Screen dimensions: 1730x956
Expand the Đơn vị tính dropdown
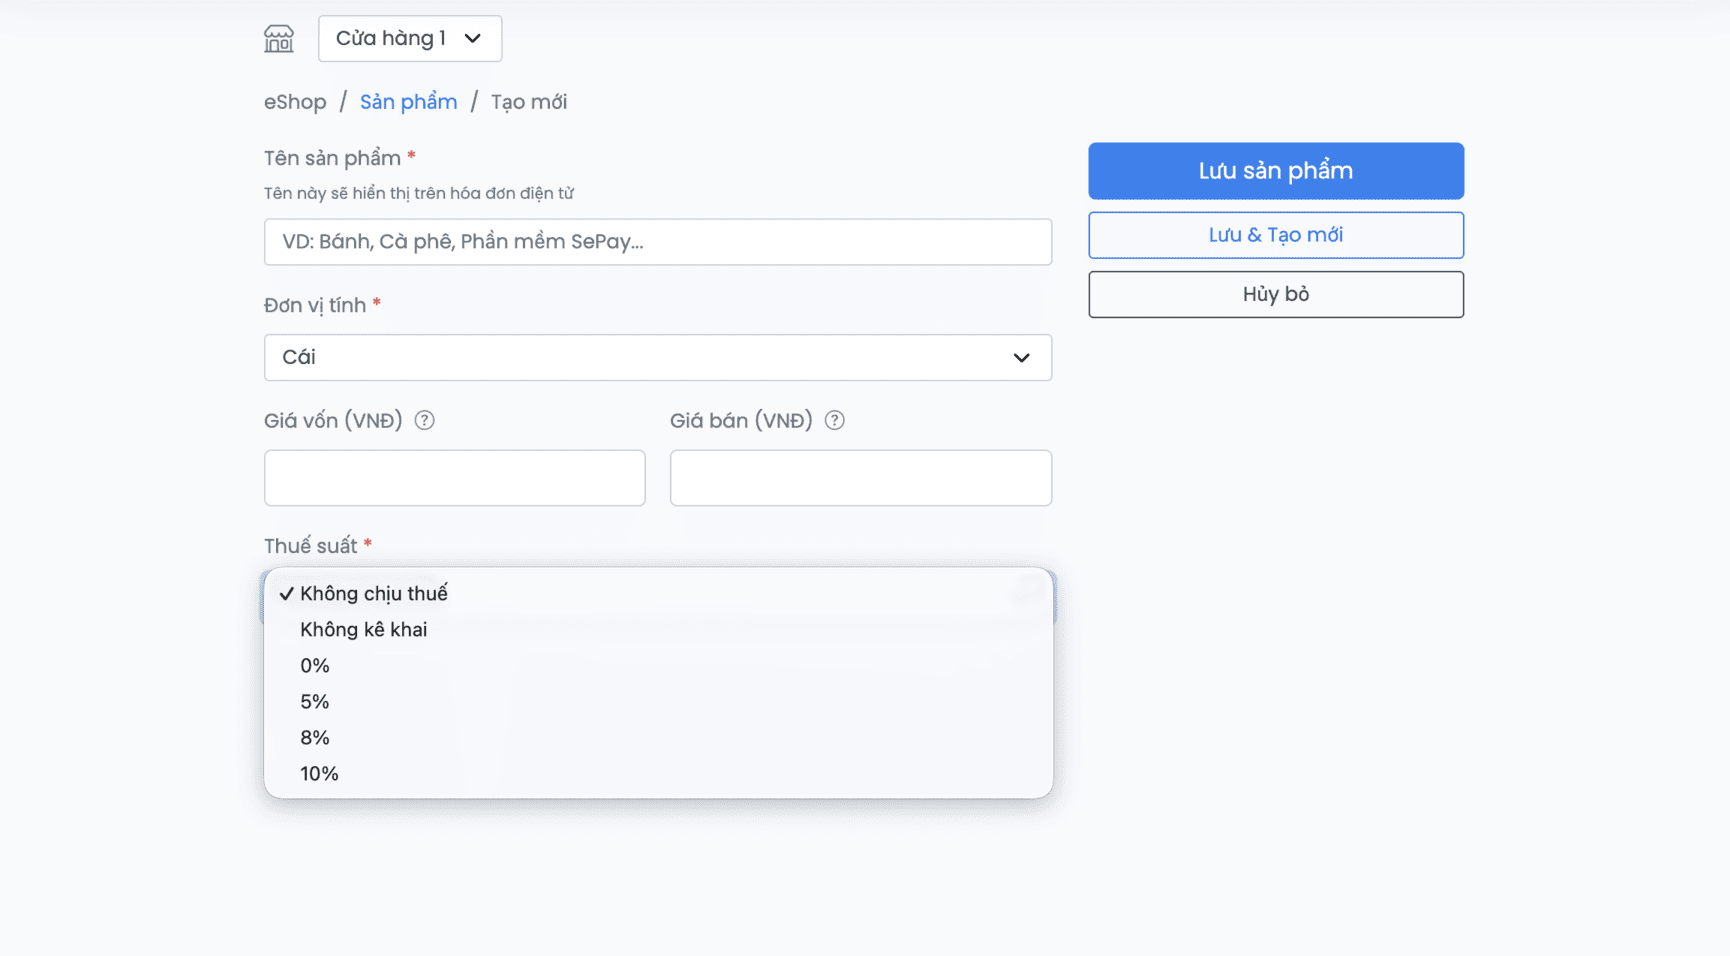657,357
